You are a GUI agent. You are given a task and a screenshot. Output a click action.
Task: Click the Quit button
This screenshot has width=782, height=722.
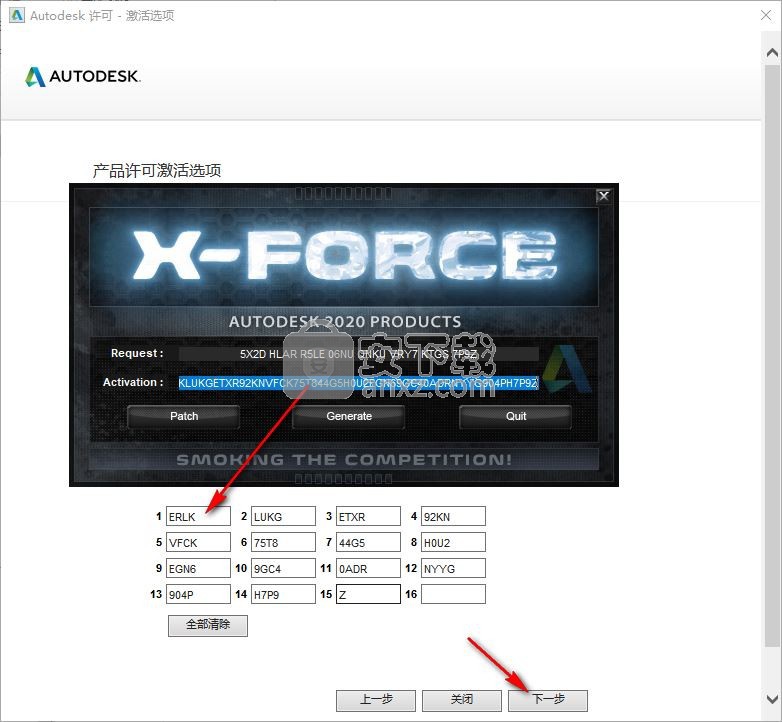pyautogui.click(x=515, y=416)
